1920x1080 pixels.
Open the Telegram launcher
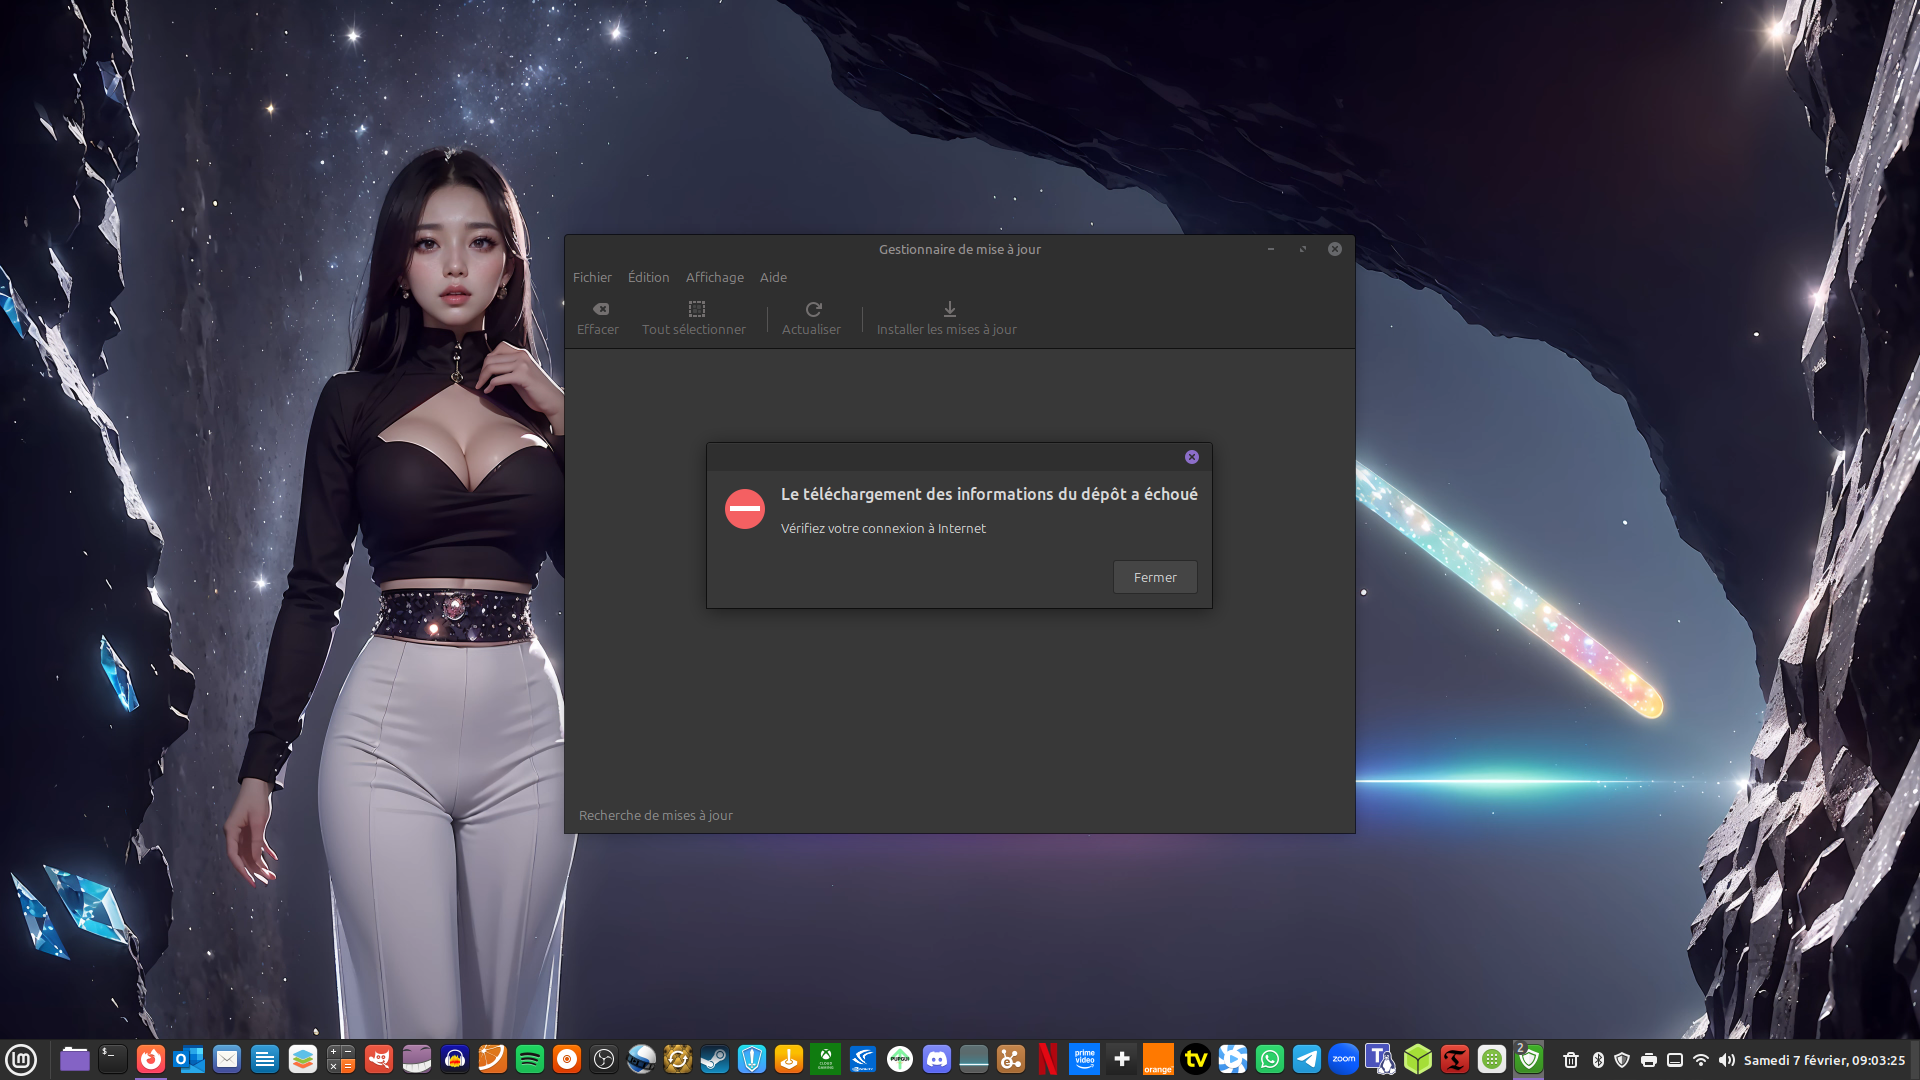[x=1306, y=1059]
